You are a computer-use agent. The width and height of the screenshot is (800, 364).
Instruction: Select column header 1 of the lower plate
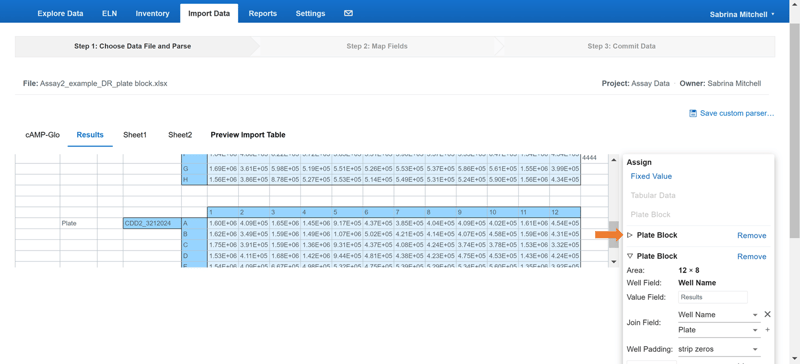(x=223, y=212)
